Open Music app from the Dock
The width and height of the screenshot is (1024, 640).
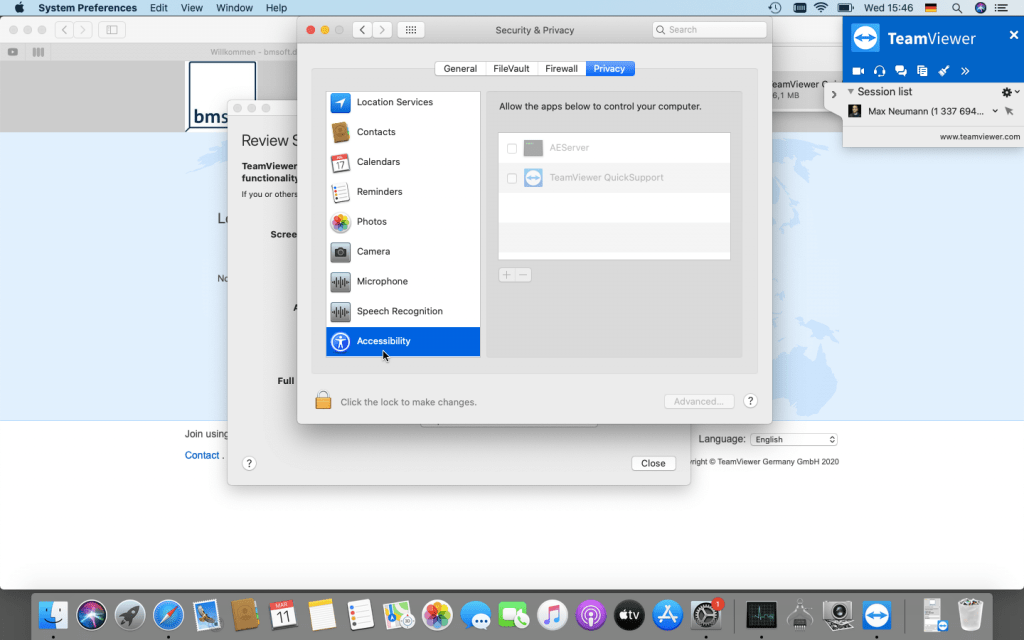(552, 615)
